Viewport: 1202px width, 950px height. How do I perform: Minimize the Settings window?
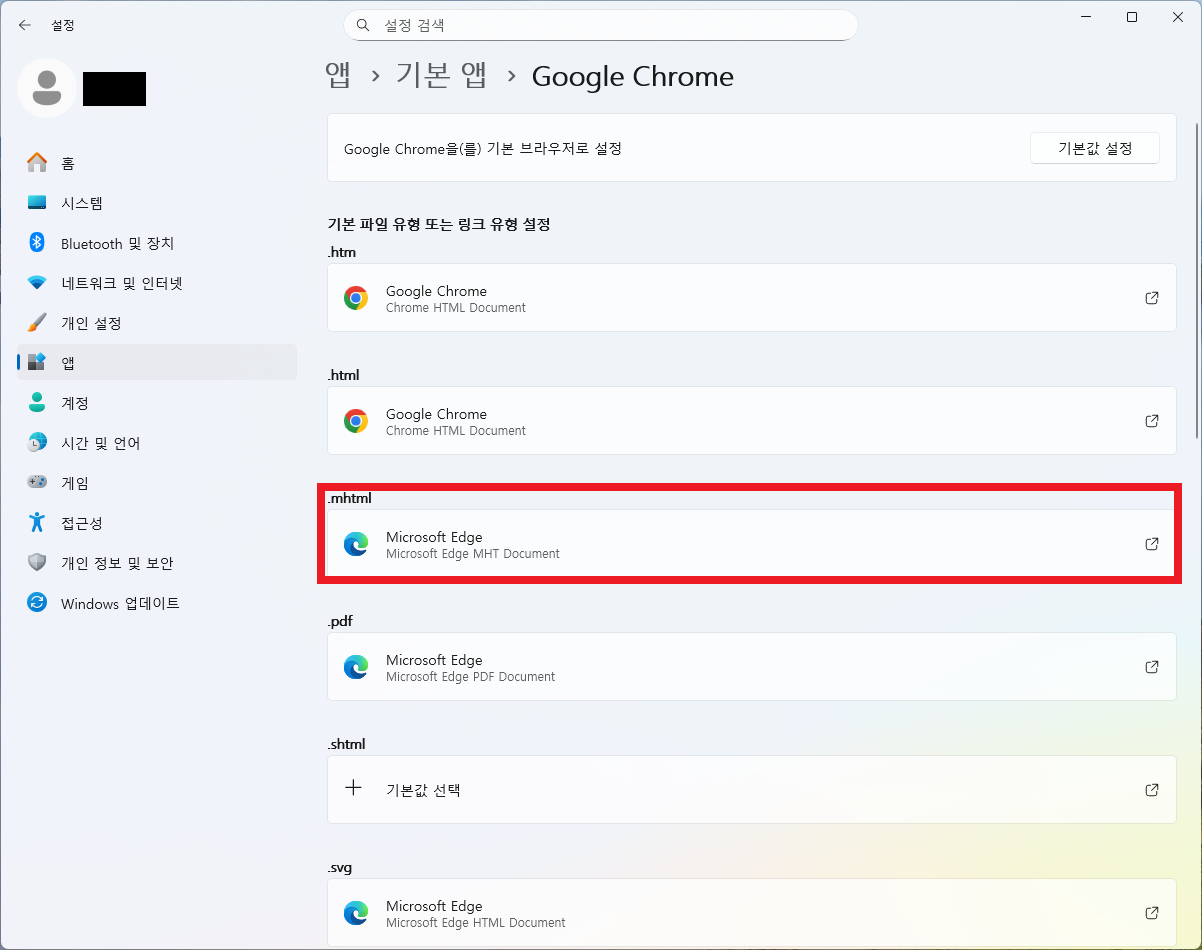click(x=1086, y=17)
